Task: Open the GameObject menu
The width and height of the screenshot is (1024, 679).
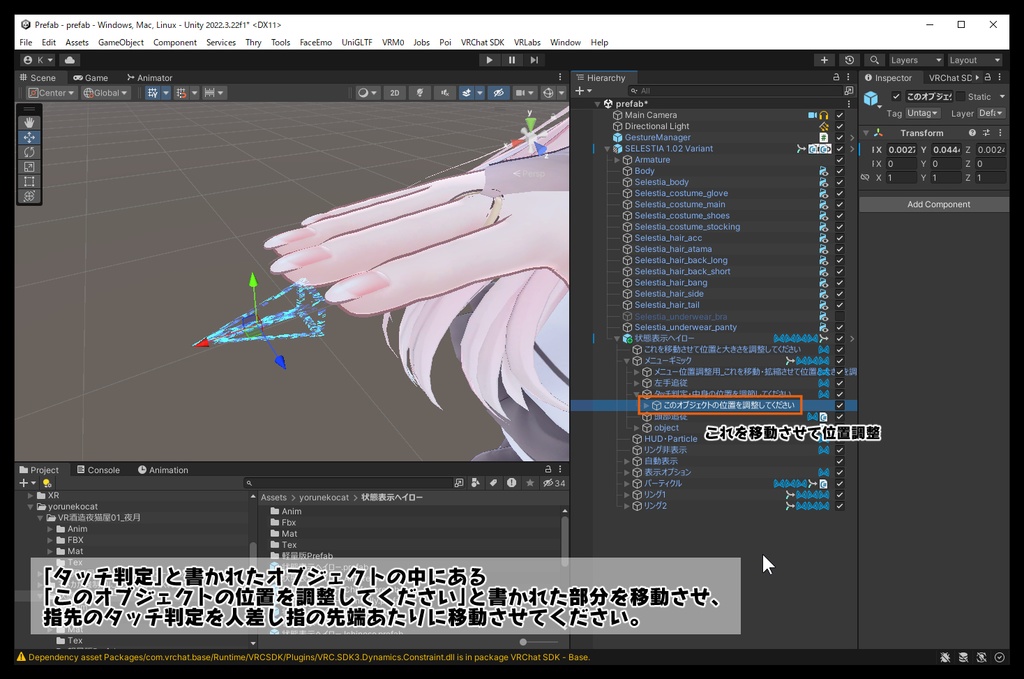Action: [121, 42]
